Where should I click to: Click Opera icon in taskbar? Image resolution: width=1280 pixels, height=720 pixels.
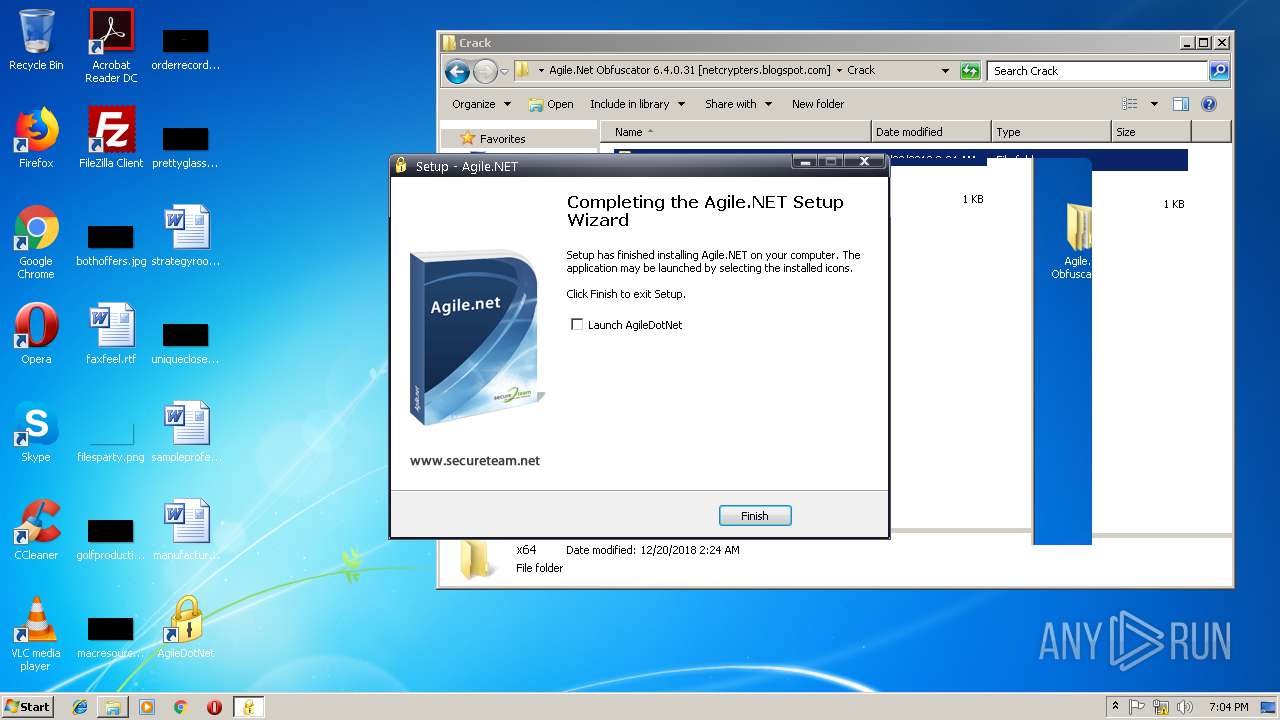(x=214, y=707)
